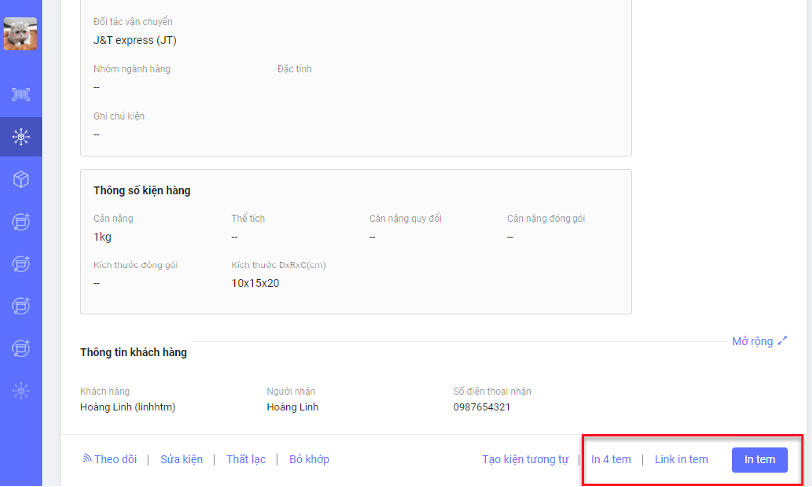812x487 pixels.
Task: Click the highlighted snowflake sidebar icon
Action: click(x=21, y=137)
